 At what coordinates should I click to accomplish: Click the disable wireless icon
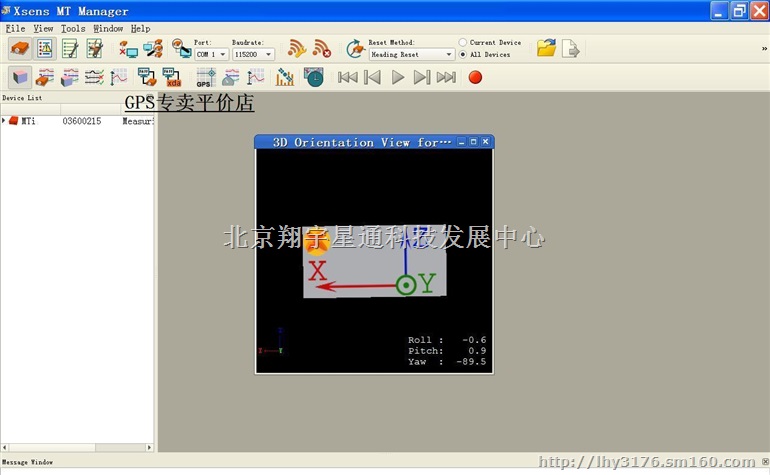click(x=322, y=49)
